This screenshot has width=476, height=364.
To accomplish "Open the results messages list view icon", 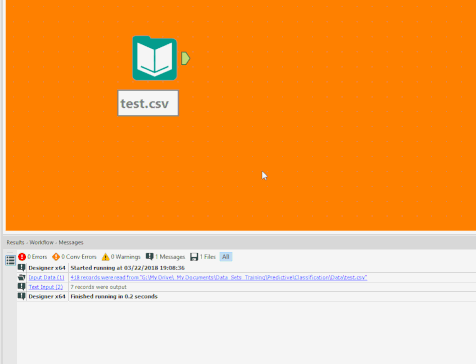I will [x=10, y=260].
